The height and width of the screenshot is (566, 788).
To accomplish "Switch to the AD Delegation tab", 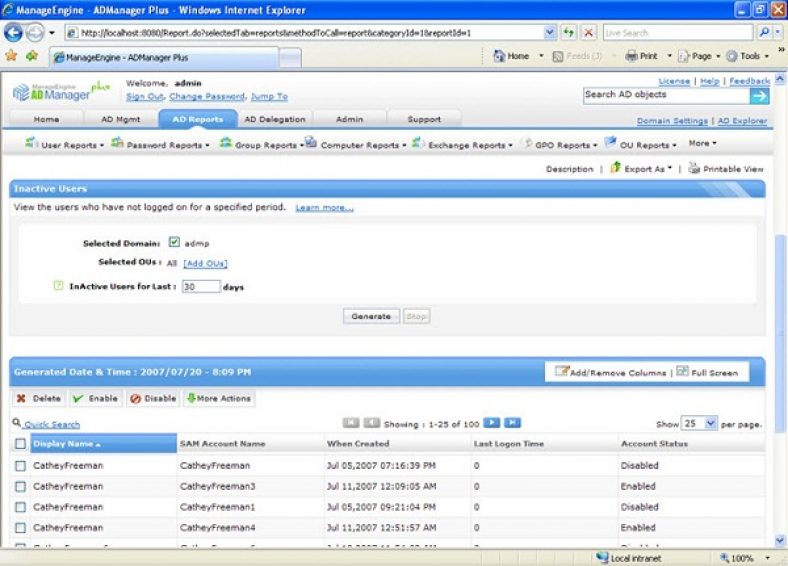I will click(275, 119).
